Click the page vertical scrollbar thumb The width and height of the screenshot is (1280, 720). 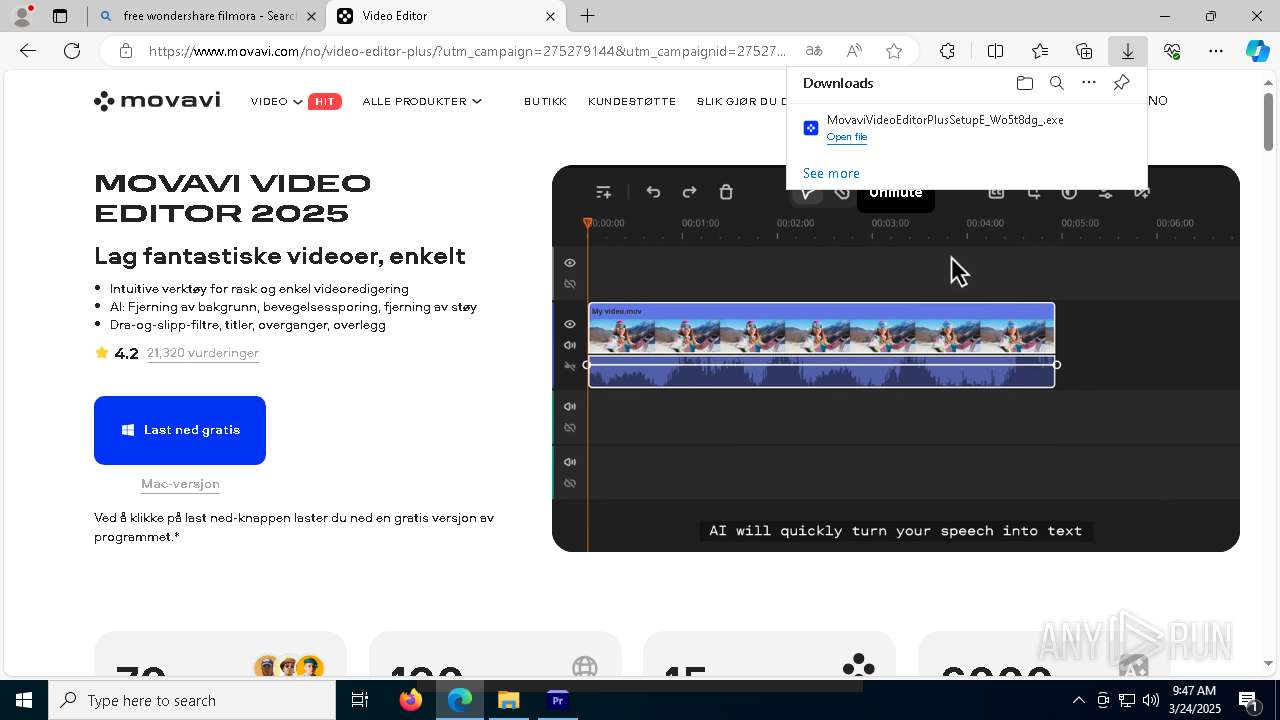tap(1268, 122)
